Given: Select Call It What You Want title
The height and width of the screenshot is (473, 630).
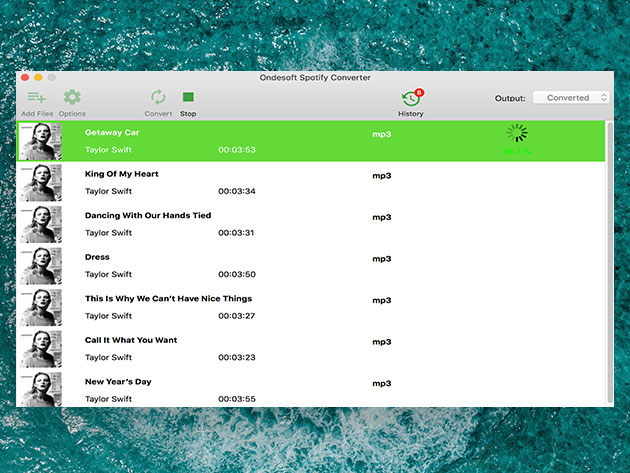Looking at the screenshot, I should pos(131,340).
